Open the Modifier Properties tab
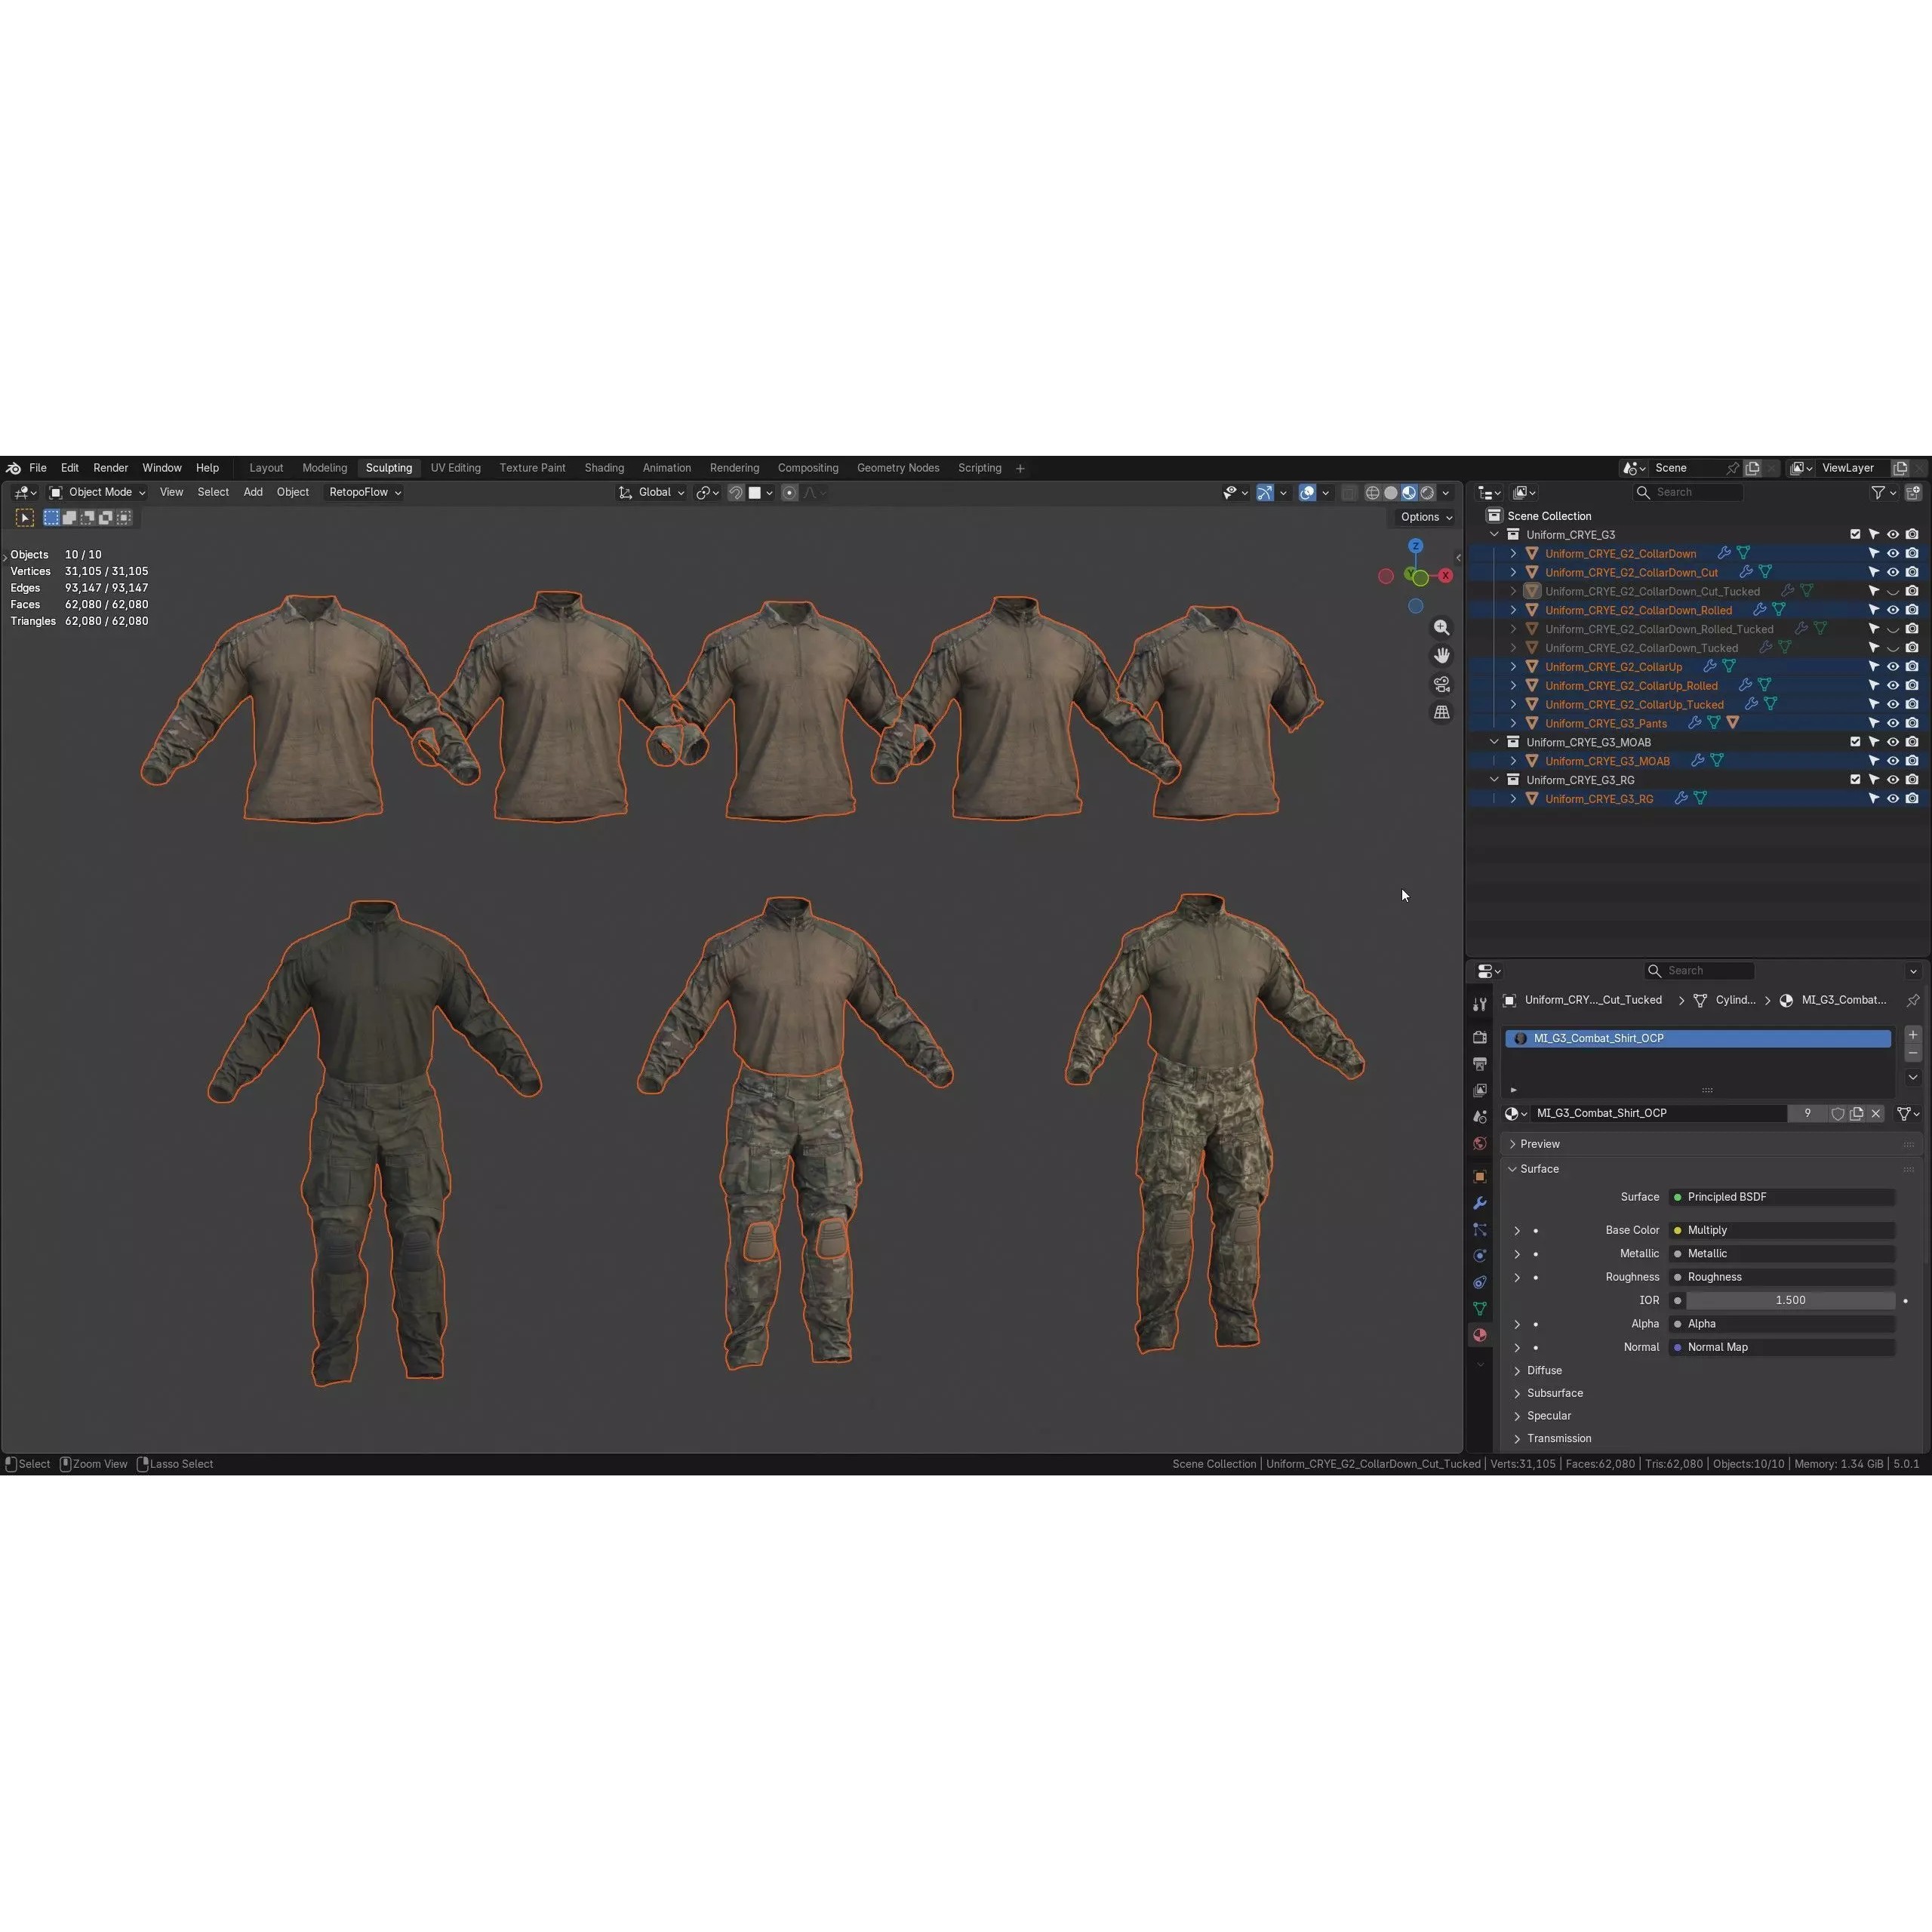 click(1480, 1202)
